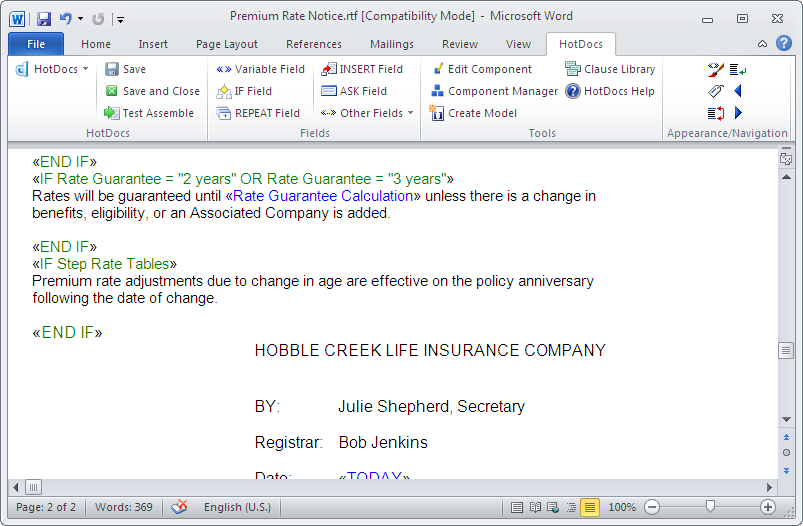Click the ruler toggle above vertical scrollbar
The height and width of the screenshot is (526, 803).
click(786, 157)
